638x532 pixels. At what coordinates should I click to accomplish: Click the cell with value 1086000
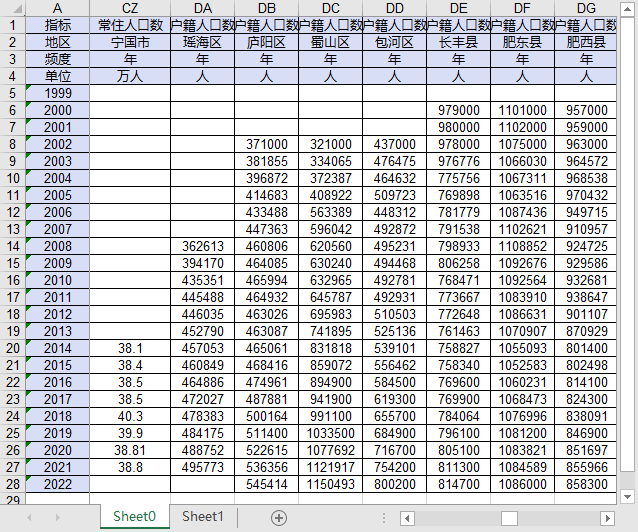(522, 484)
